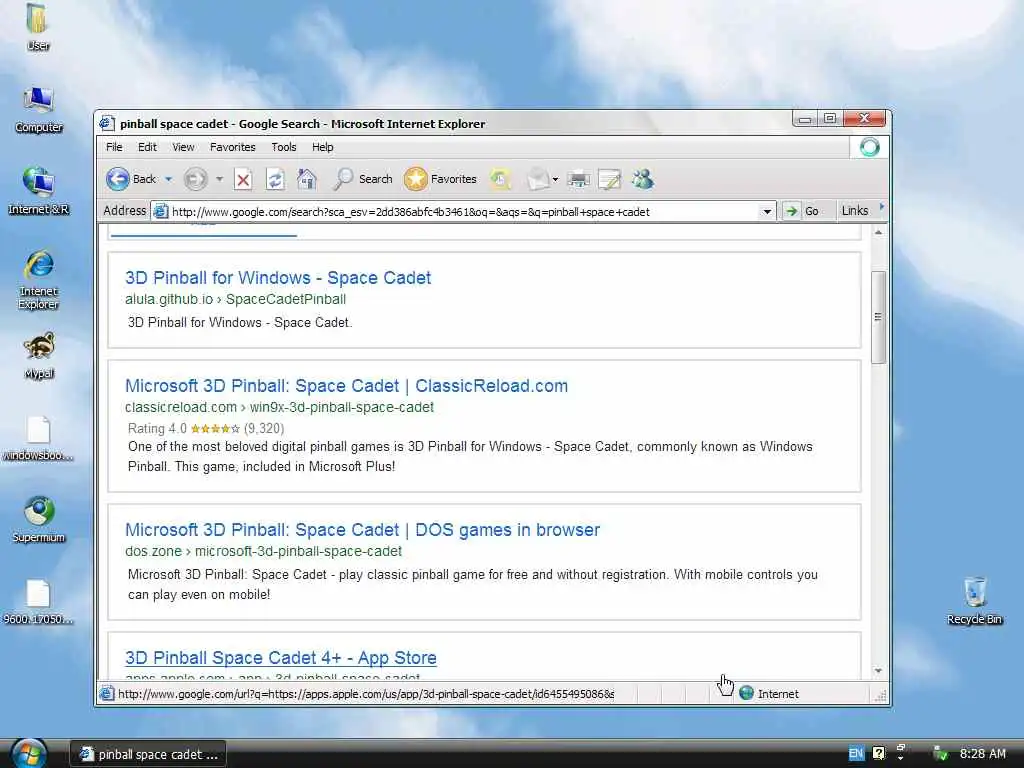Image resolution: width=1024 pixels, height=768 pixels.
Task: Open the Microsoft 3D Pinball ClassicReload.com result
Action: click(346, 386)
